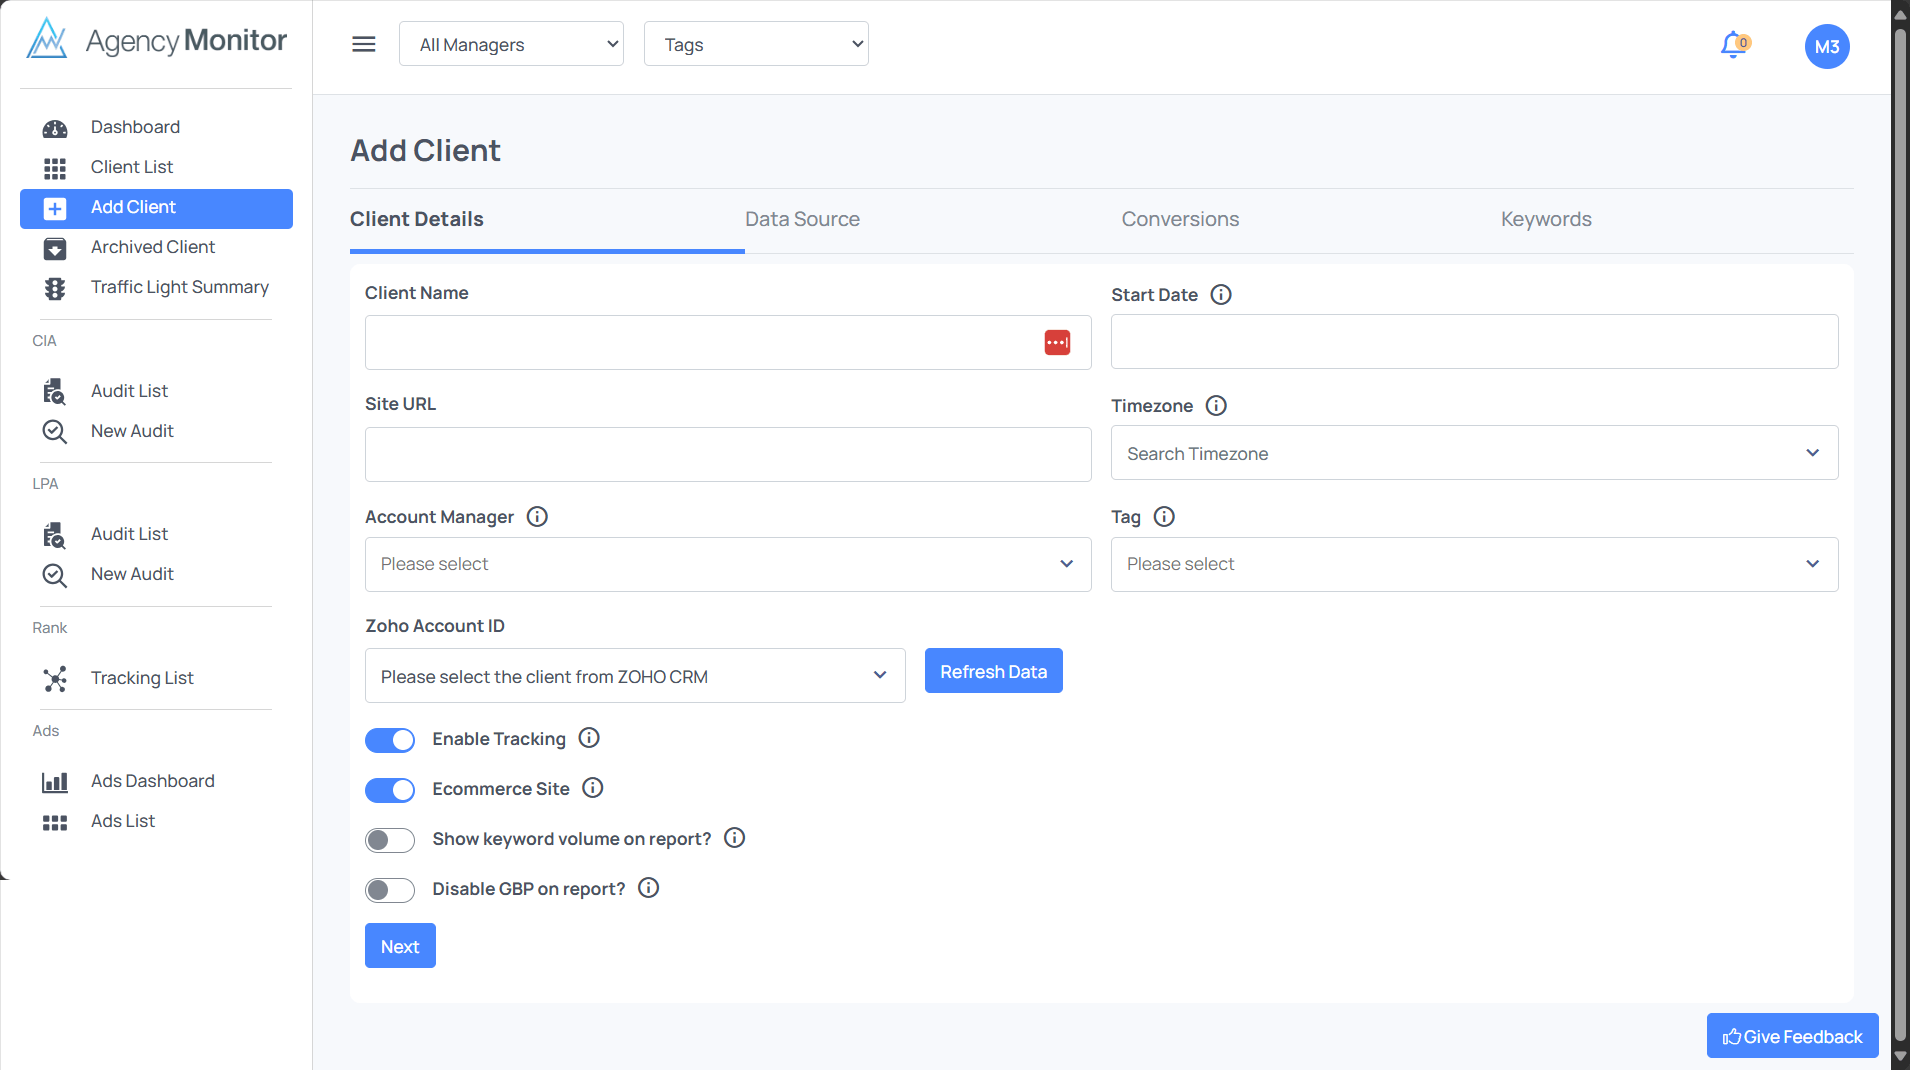Click the M3 user avatar
Viewport: 1910px width, 1070px height.
click(x=1827, y=46)
